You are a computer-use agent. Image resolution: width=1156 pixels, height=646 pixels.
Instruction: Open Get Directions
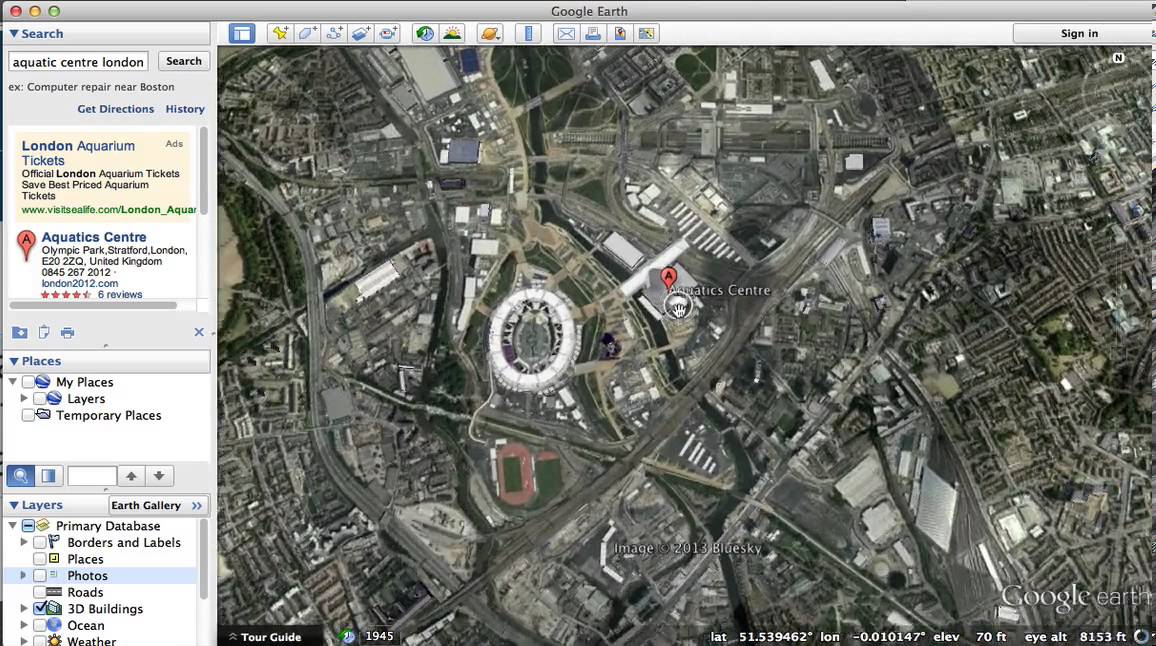[x=116, y=109]
